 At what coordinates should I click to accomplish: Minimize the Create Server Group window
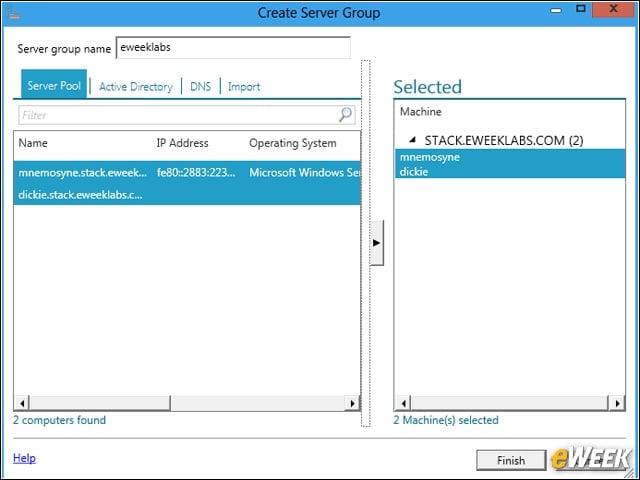click(x=556, y=10)
